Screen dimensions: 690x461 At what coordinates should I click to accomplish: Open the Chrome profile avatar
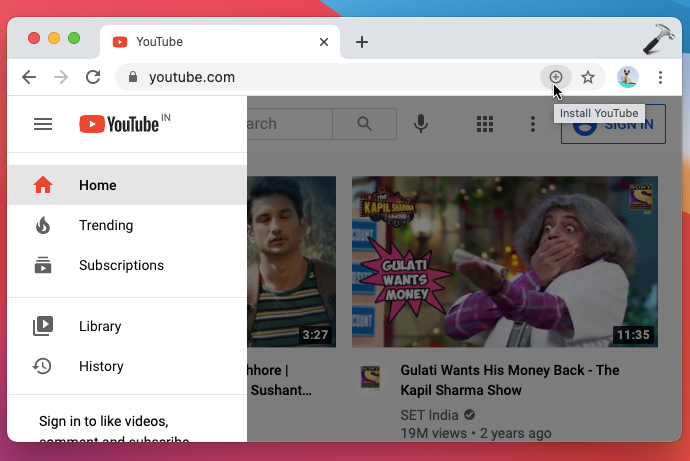pos(628,77)
